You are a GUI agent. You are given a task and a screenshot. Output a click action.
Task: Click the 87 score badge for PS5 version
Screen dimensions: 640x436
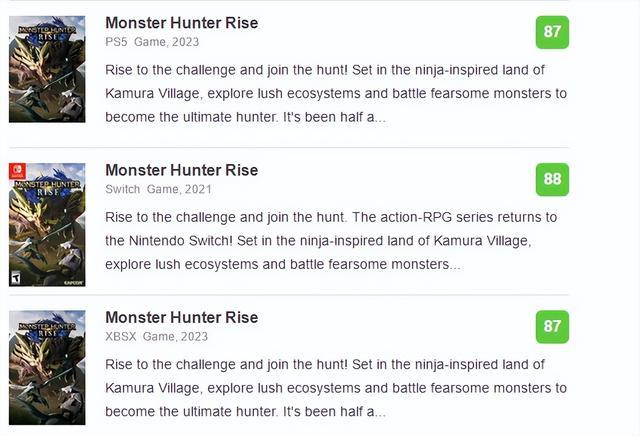point(552,31)
